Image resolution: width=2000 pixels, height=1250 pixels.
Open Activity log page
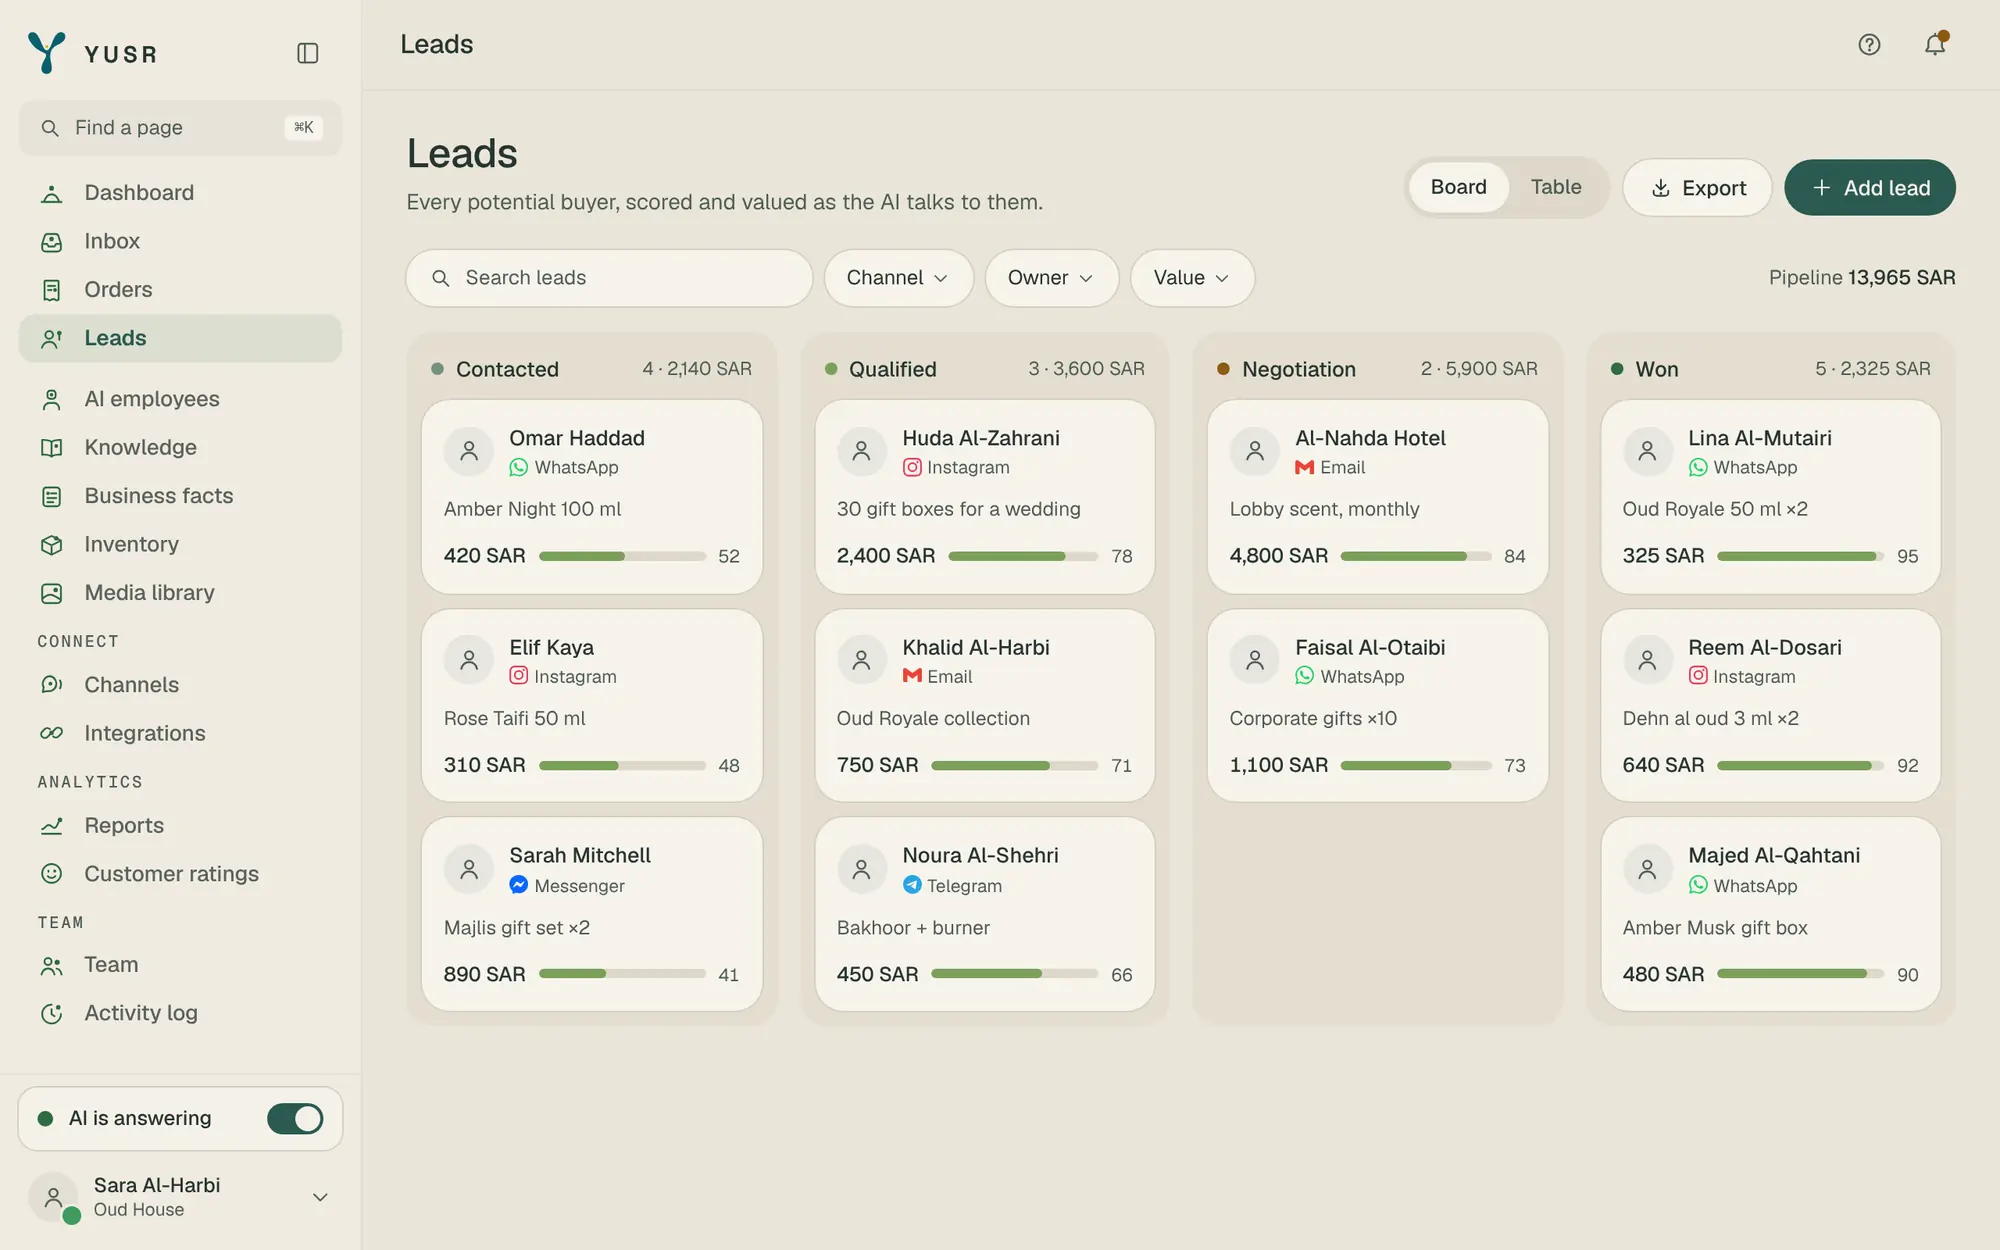[180, 1014]
